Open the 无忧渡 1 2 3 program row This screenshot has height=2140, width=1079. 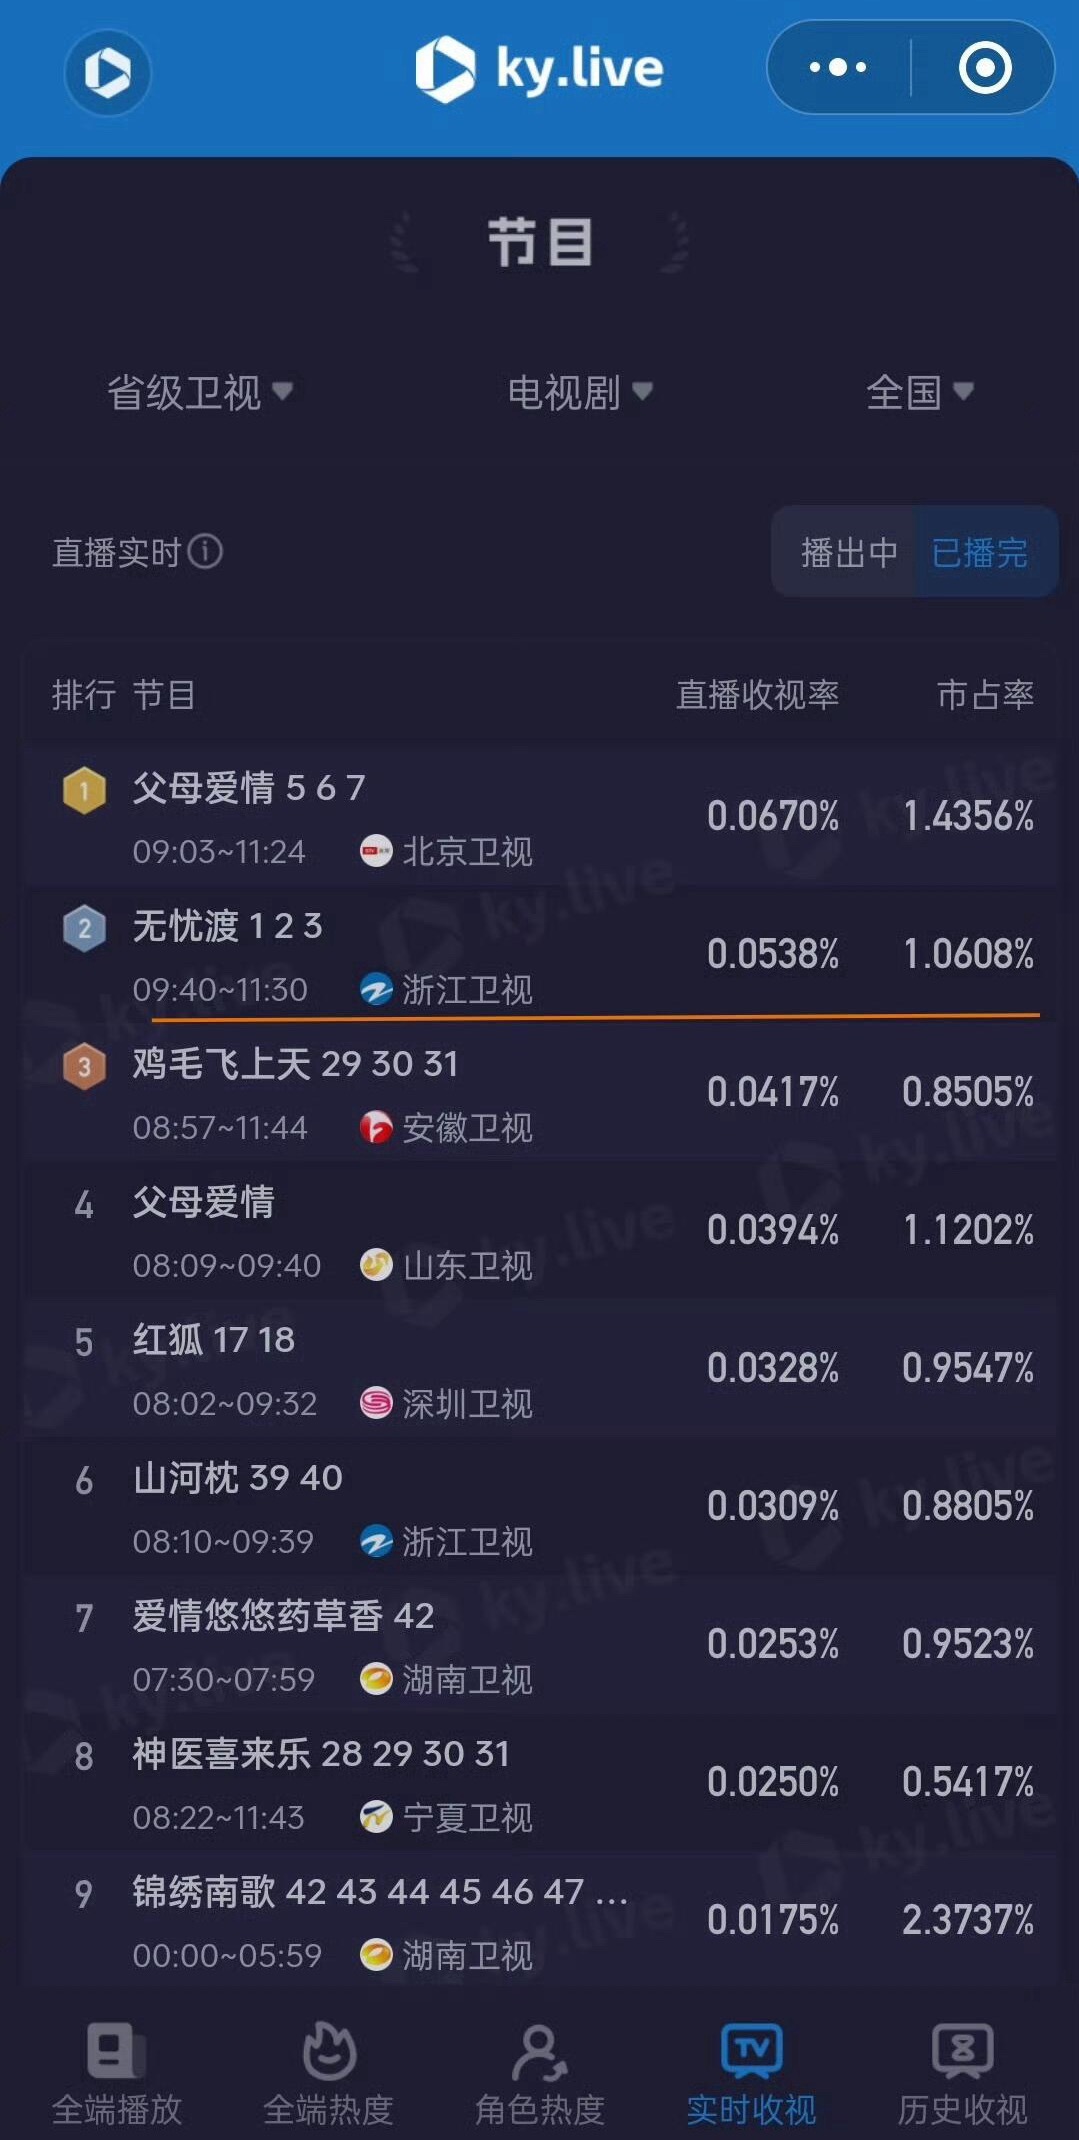click(x=540, y=954)
